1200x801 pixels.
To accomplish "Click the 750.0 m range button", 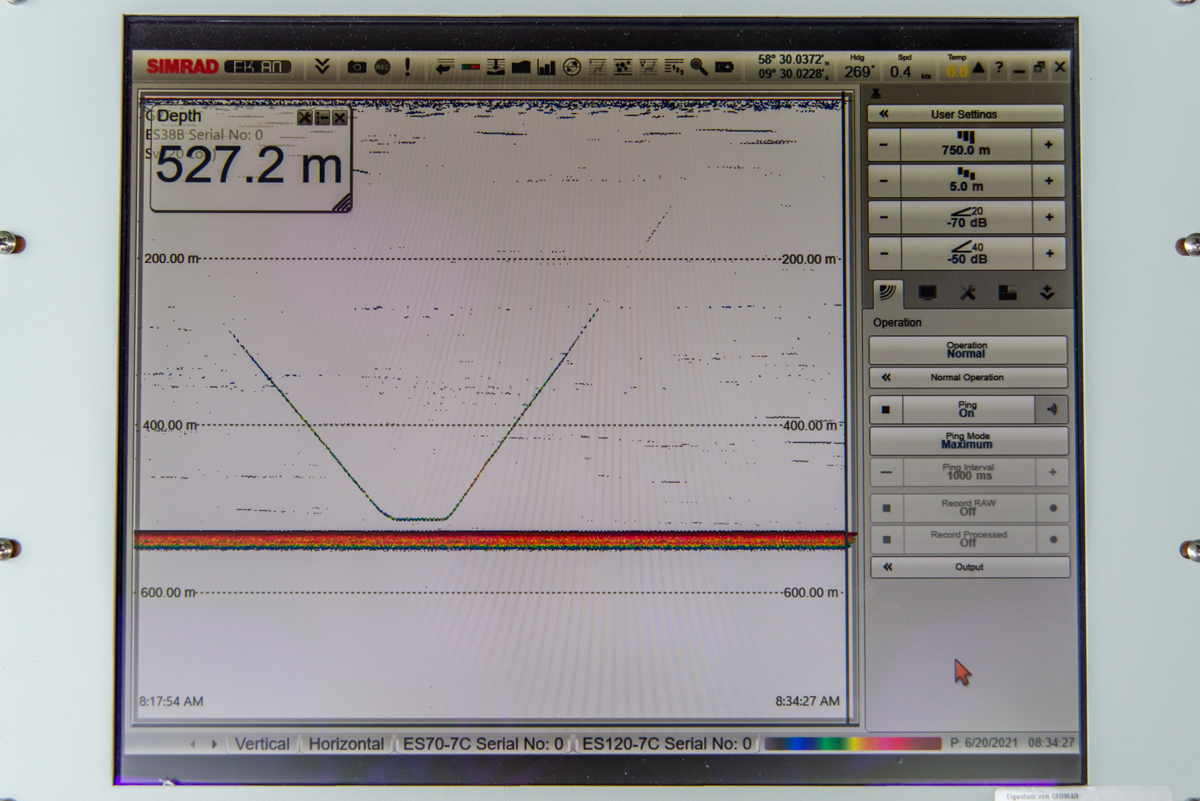I will [966, 145].
